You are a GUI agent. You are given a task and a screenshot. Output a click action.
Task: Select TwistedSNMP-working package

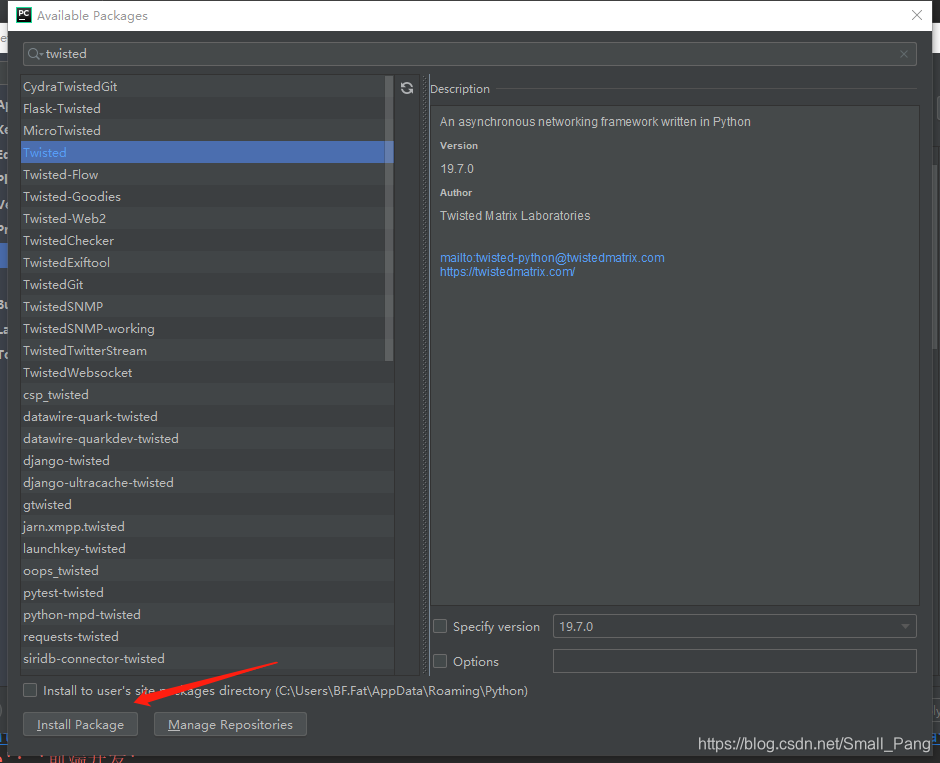point(207,328)
